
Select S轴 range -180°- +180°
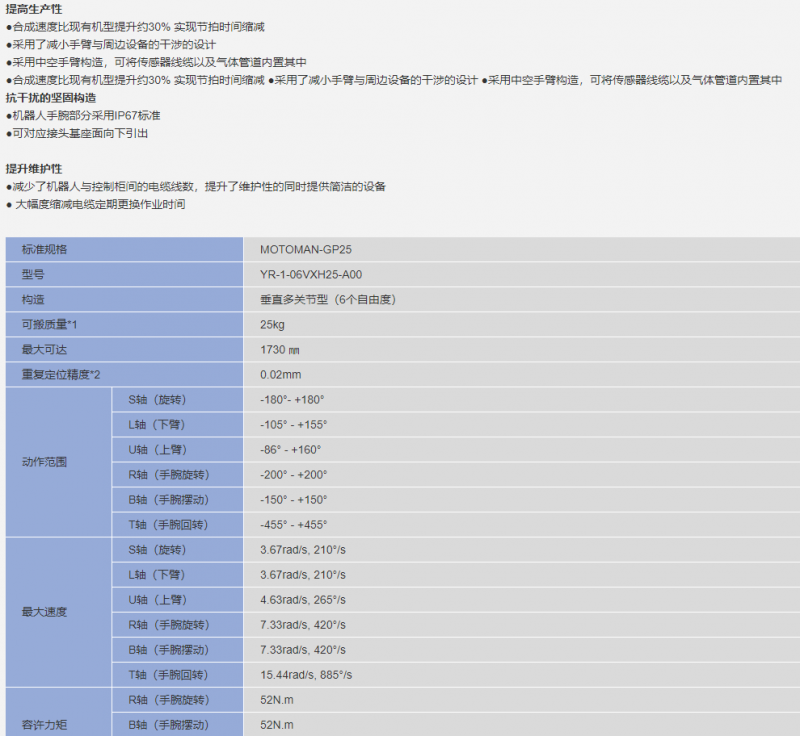click(x=292, y=399)
